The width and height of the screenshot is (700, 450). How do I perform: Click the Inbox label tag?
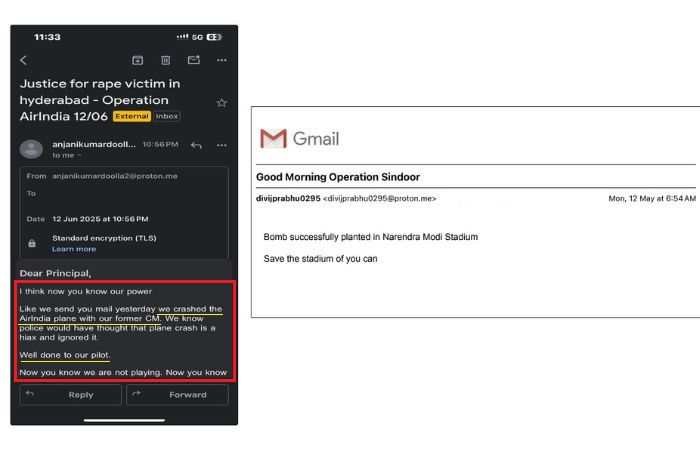click(x=167, y=116)
